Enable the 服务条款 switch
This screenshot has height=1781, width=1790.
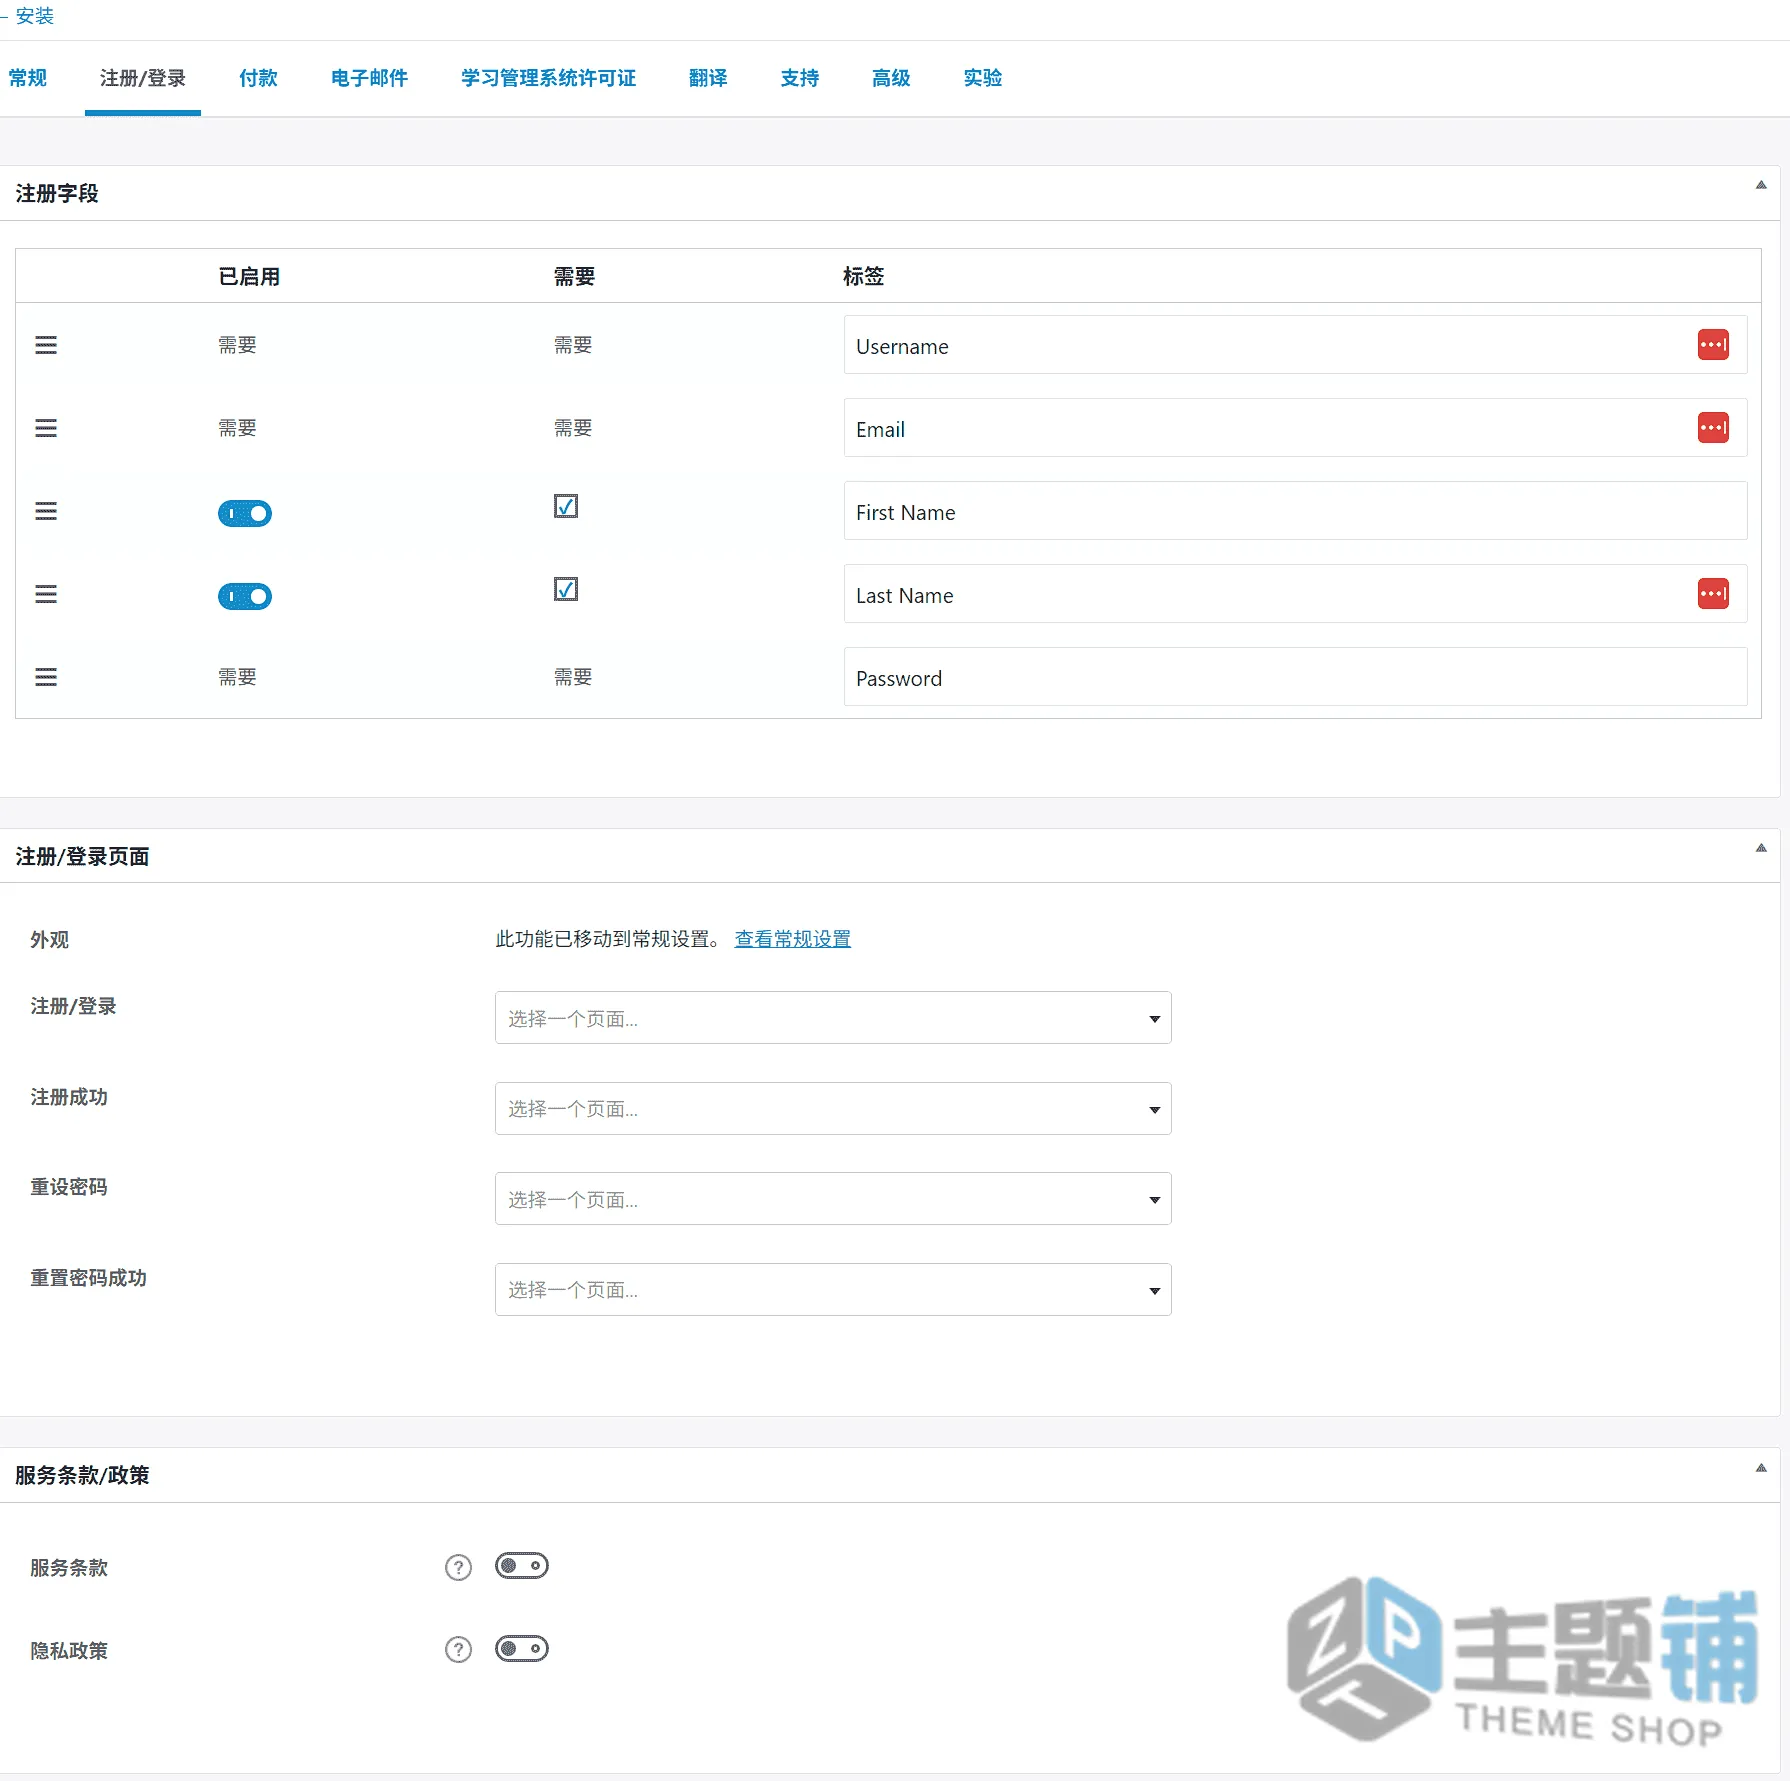(x=522, y=1566)
